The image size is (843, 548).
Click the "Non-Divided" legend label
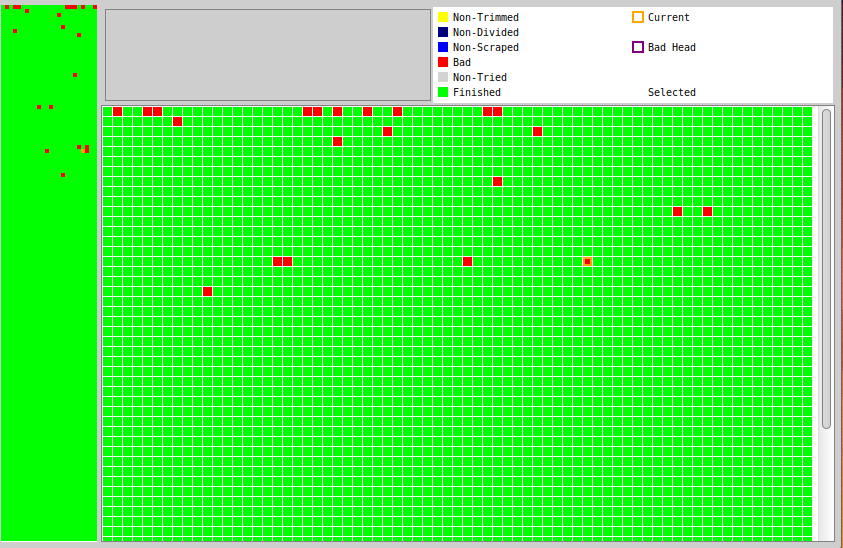tap(485, 32)
